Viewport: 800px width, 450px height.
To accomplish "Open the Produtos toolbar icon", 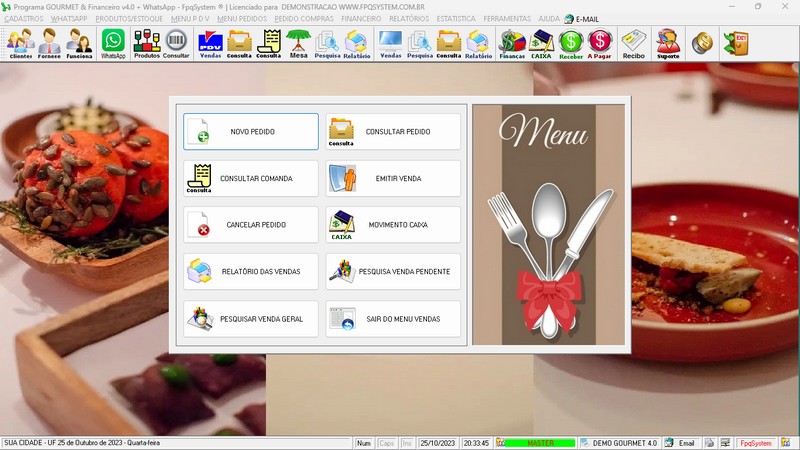I will (147, 44).
